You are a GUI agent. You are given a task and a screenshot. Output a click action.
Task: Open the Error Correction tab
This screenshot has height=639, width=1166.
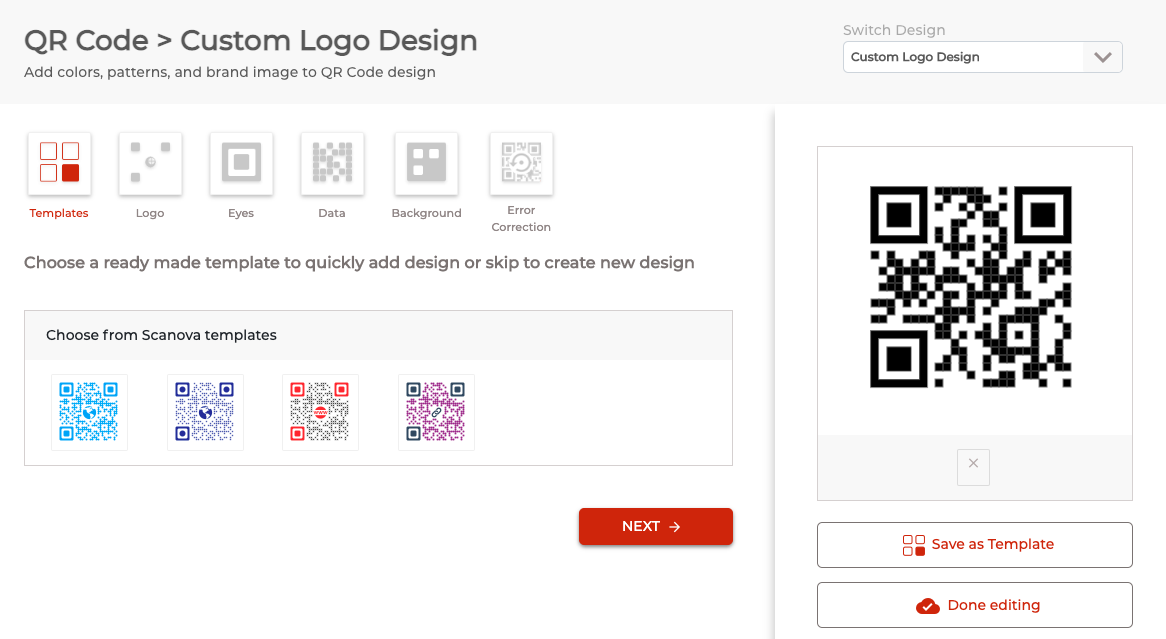click(x=521, y=163)
